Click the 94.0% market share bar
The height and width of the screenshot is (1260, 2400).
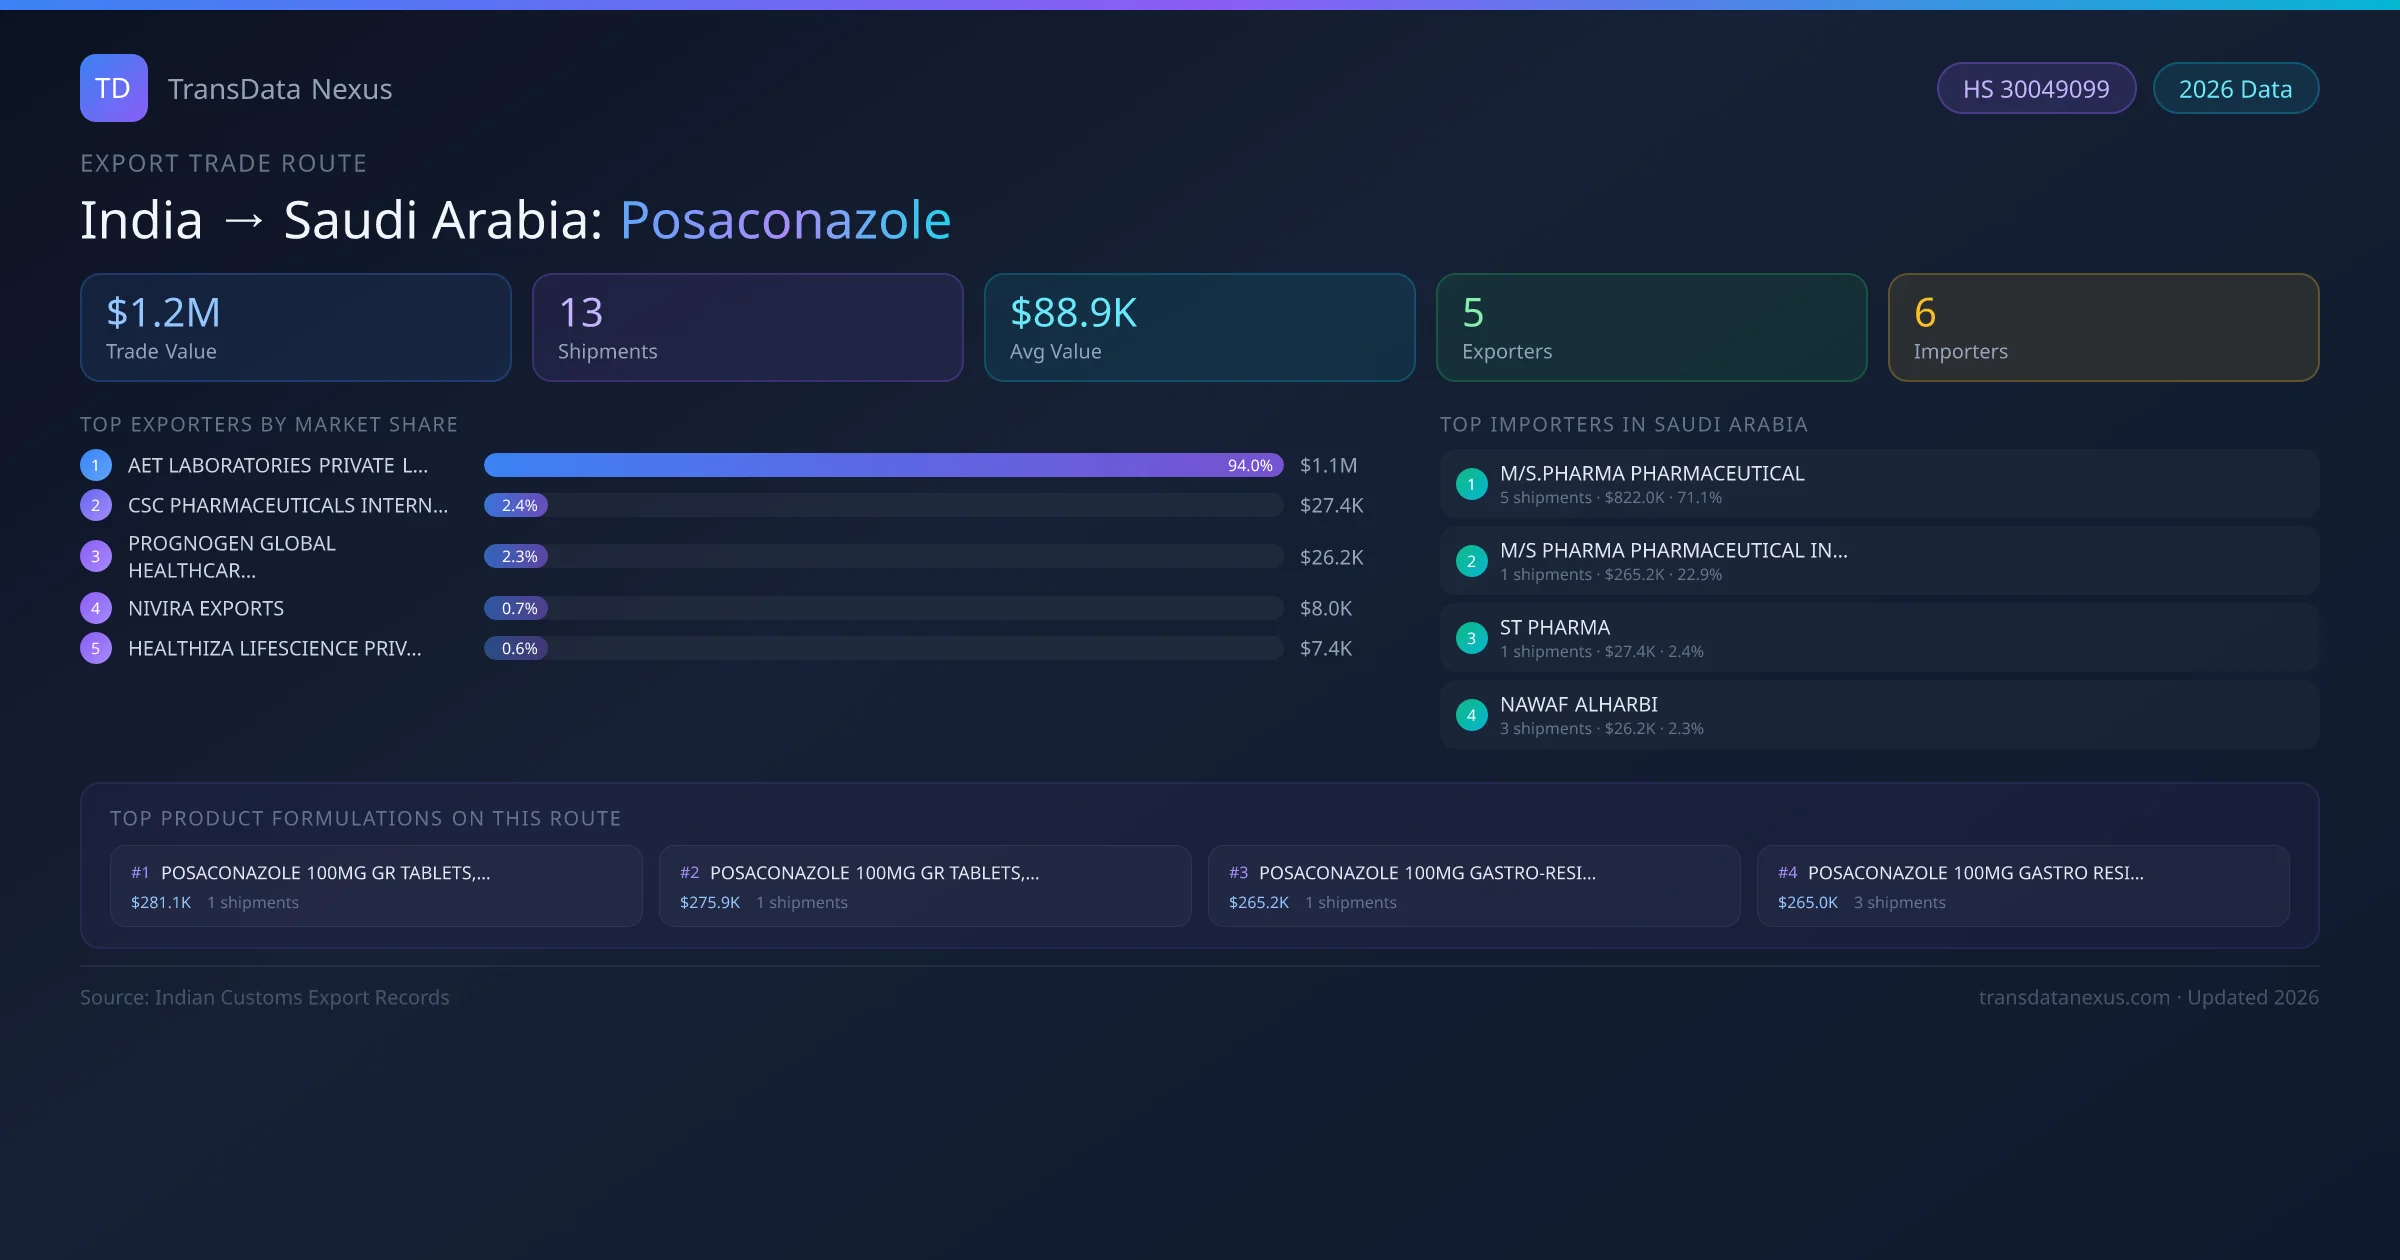tap(883, 465)
